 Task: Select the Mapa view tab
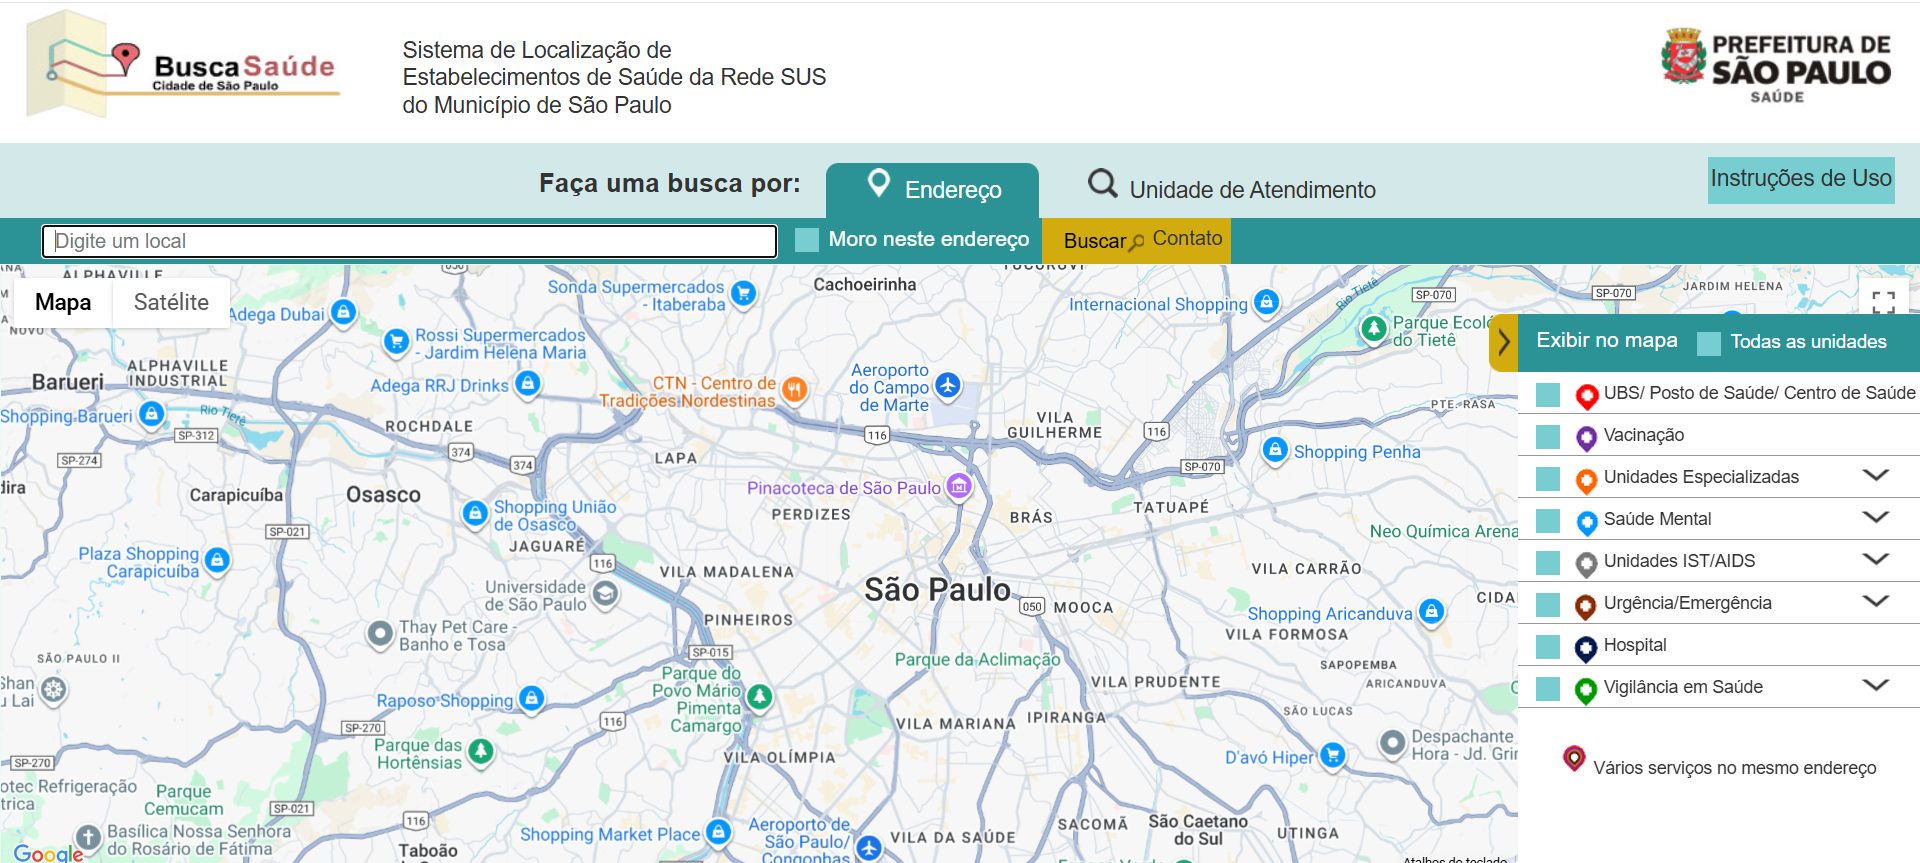pyautogui.click(x=63, y=302)
